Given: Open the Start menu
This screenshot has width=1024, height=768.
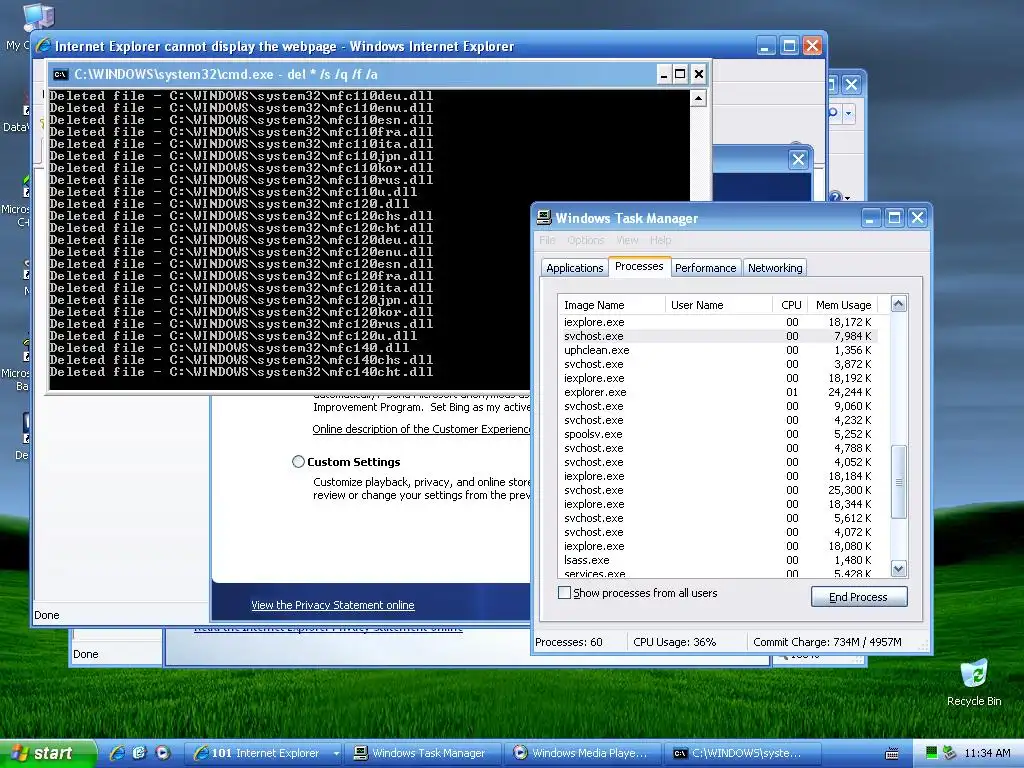Looking at the screenshot, I should coord(48,753).
